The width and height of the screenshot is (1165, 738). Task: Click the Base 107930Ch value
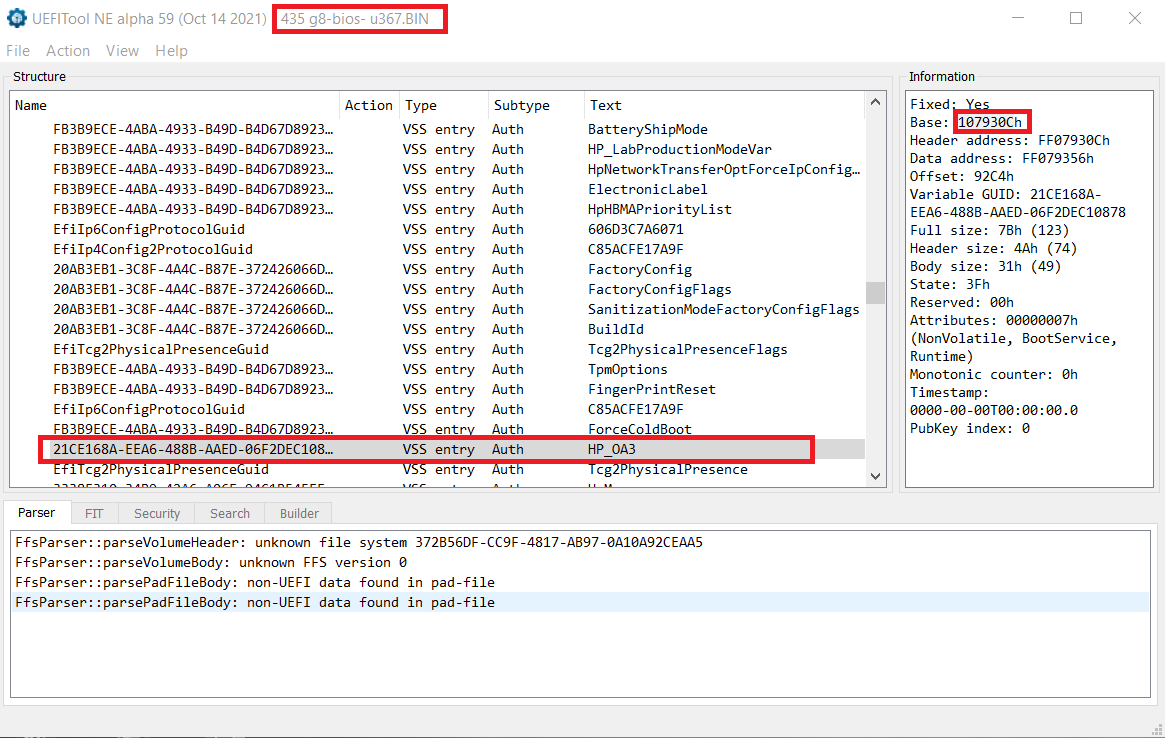click(990, 123)
